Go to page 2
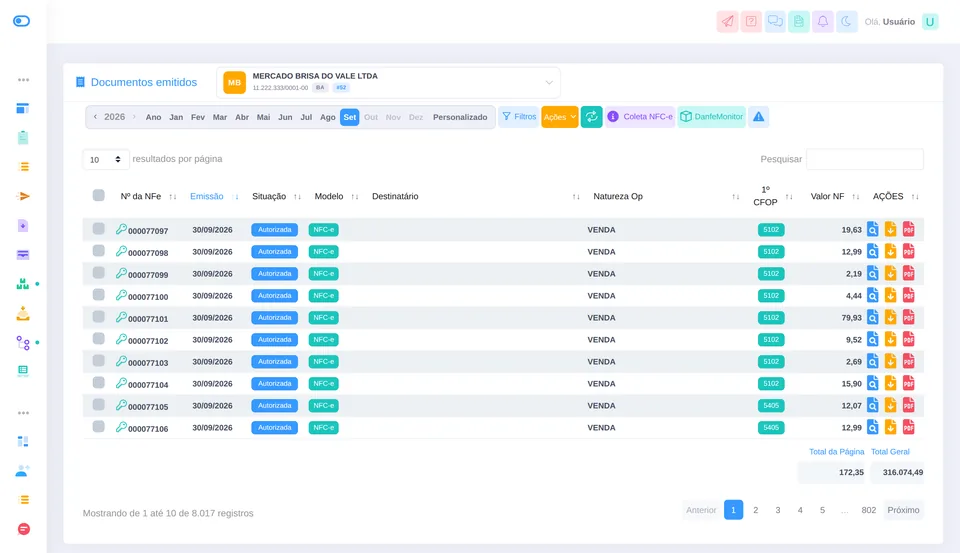 coord(756,510)
